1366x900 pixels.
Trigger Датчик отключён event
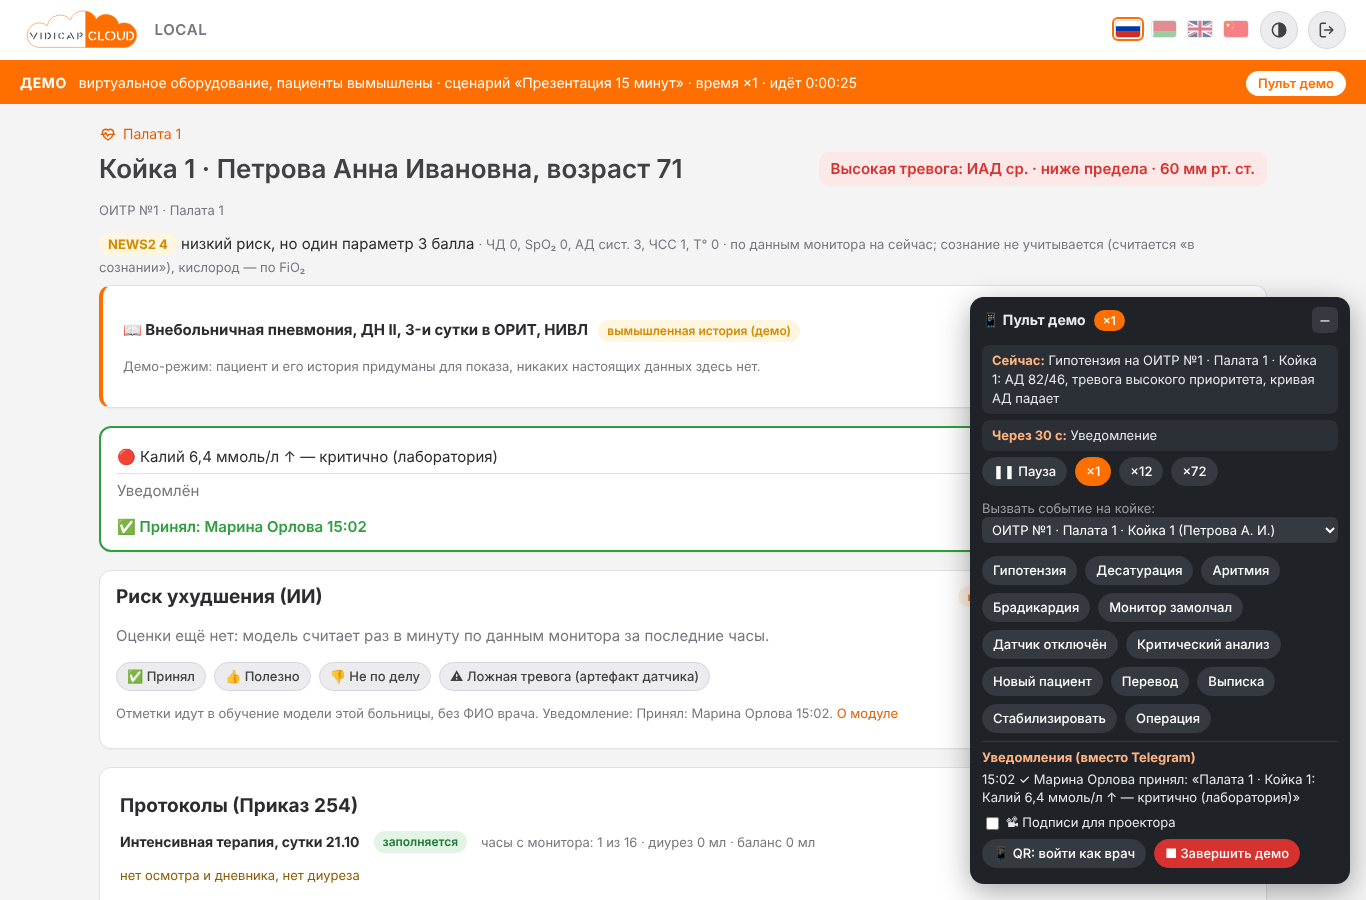point(1050,645)
